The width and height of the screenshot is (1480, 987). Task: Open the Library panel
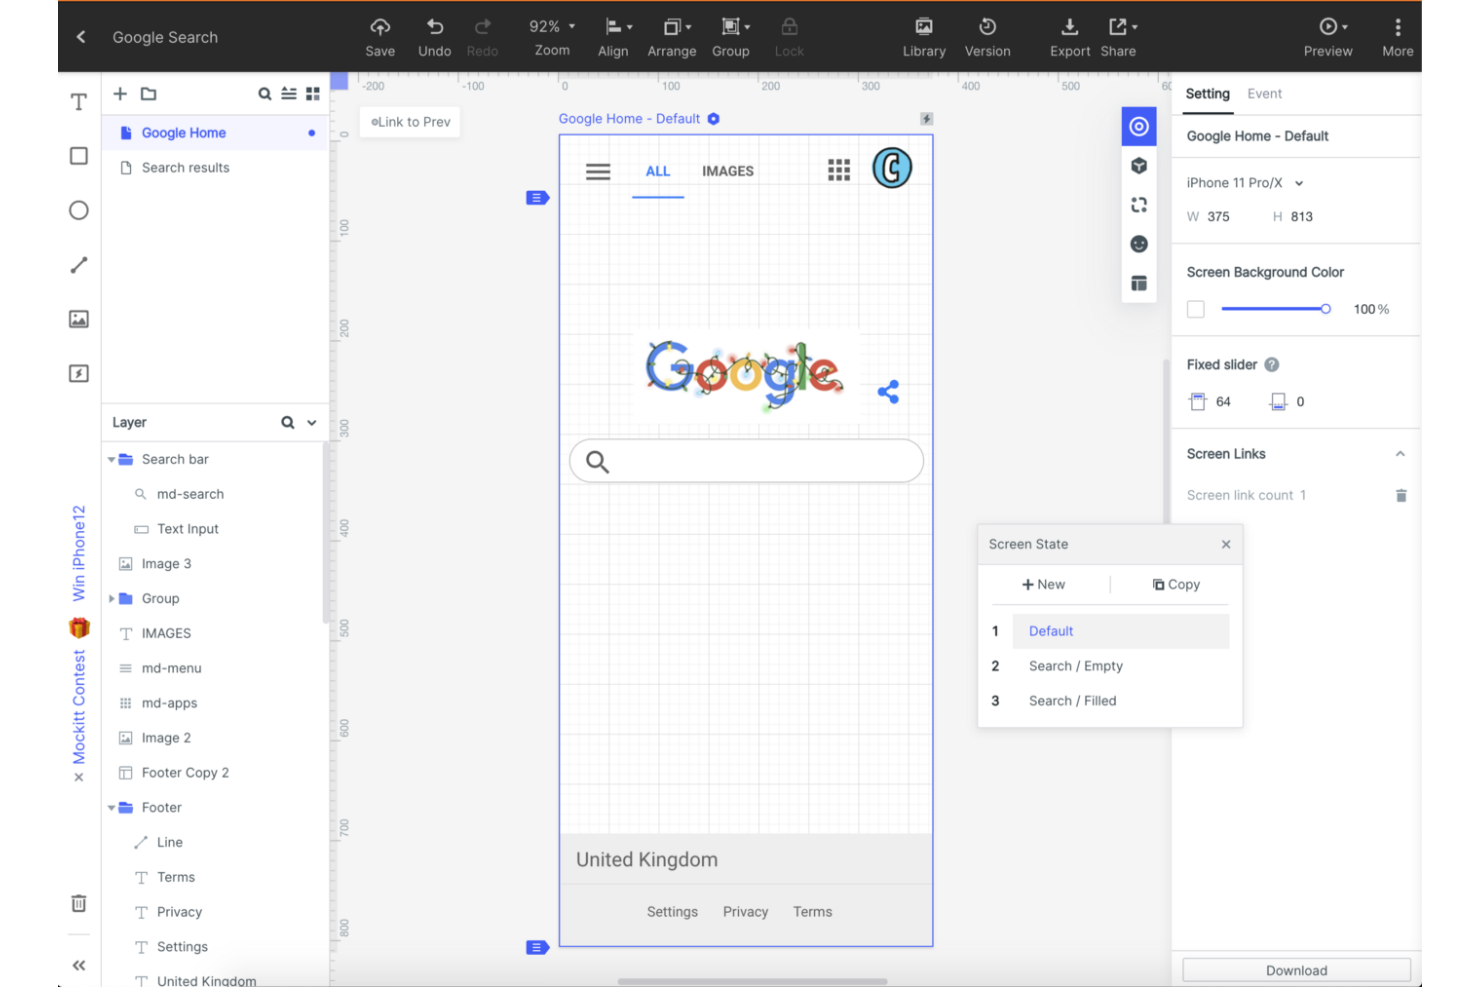[x=924, y=37]
